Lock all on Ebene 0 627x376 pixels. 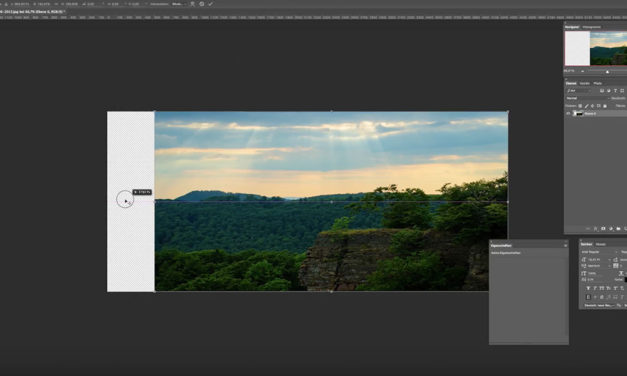605,106
